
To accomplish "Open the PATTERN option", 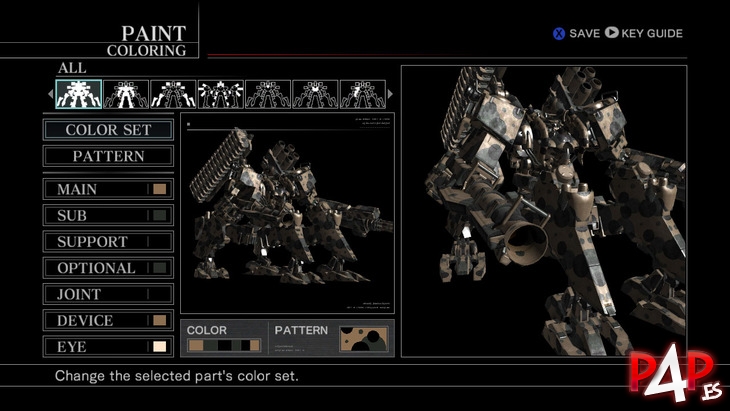I will (108, 156).
